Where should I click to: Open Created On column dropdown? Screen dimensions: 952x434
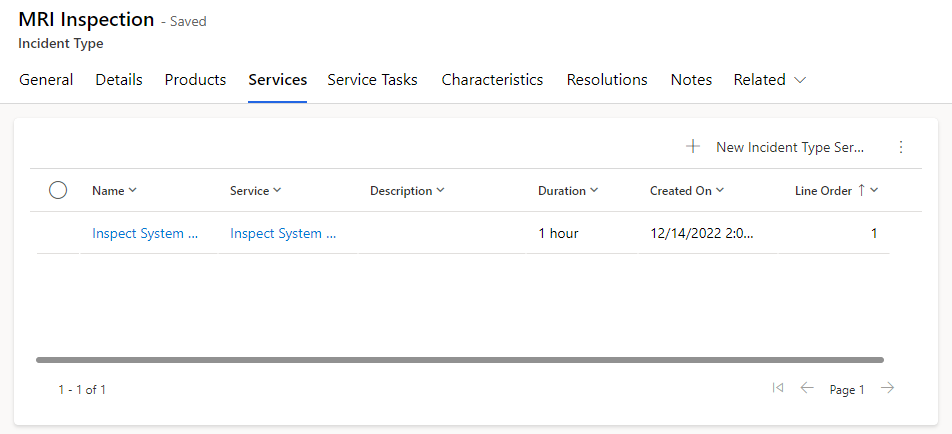point(720,190)
